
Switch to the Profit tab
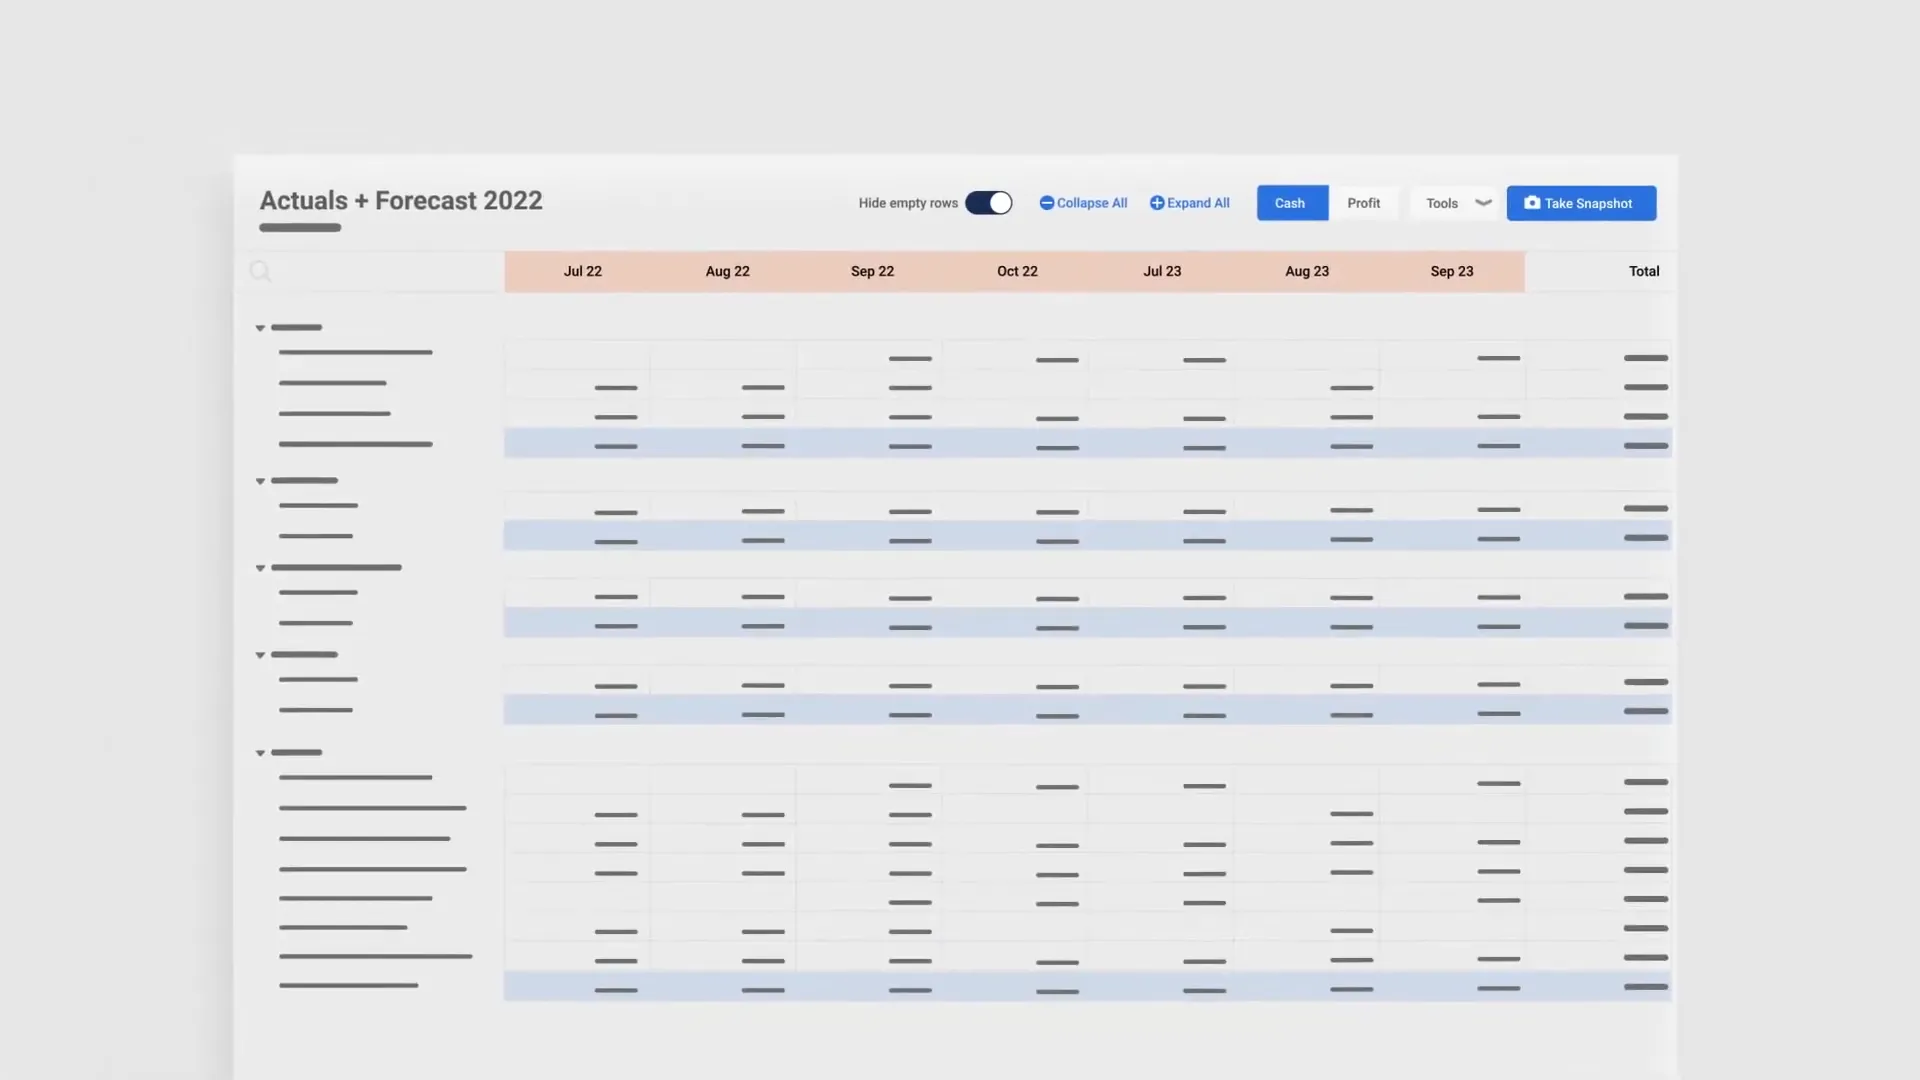click(1364, 202)
